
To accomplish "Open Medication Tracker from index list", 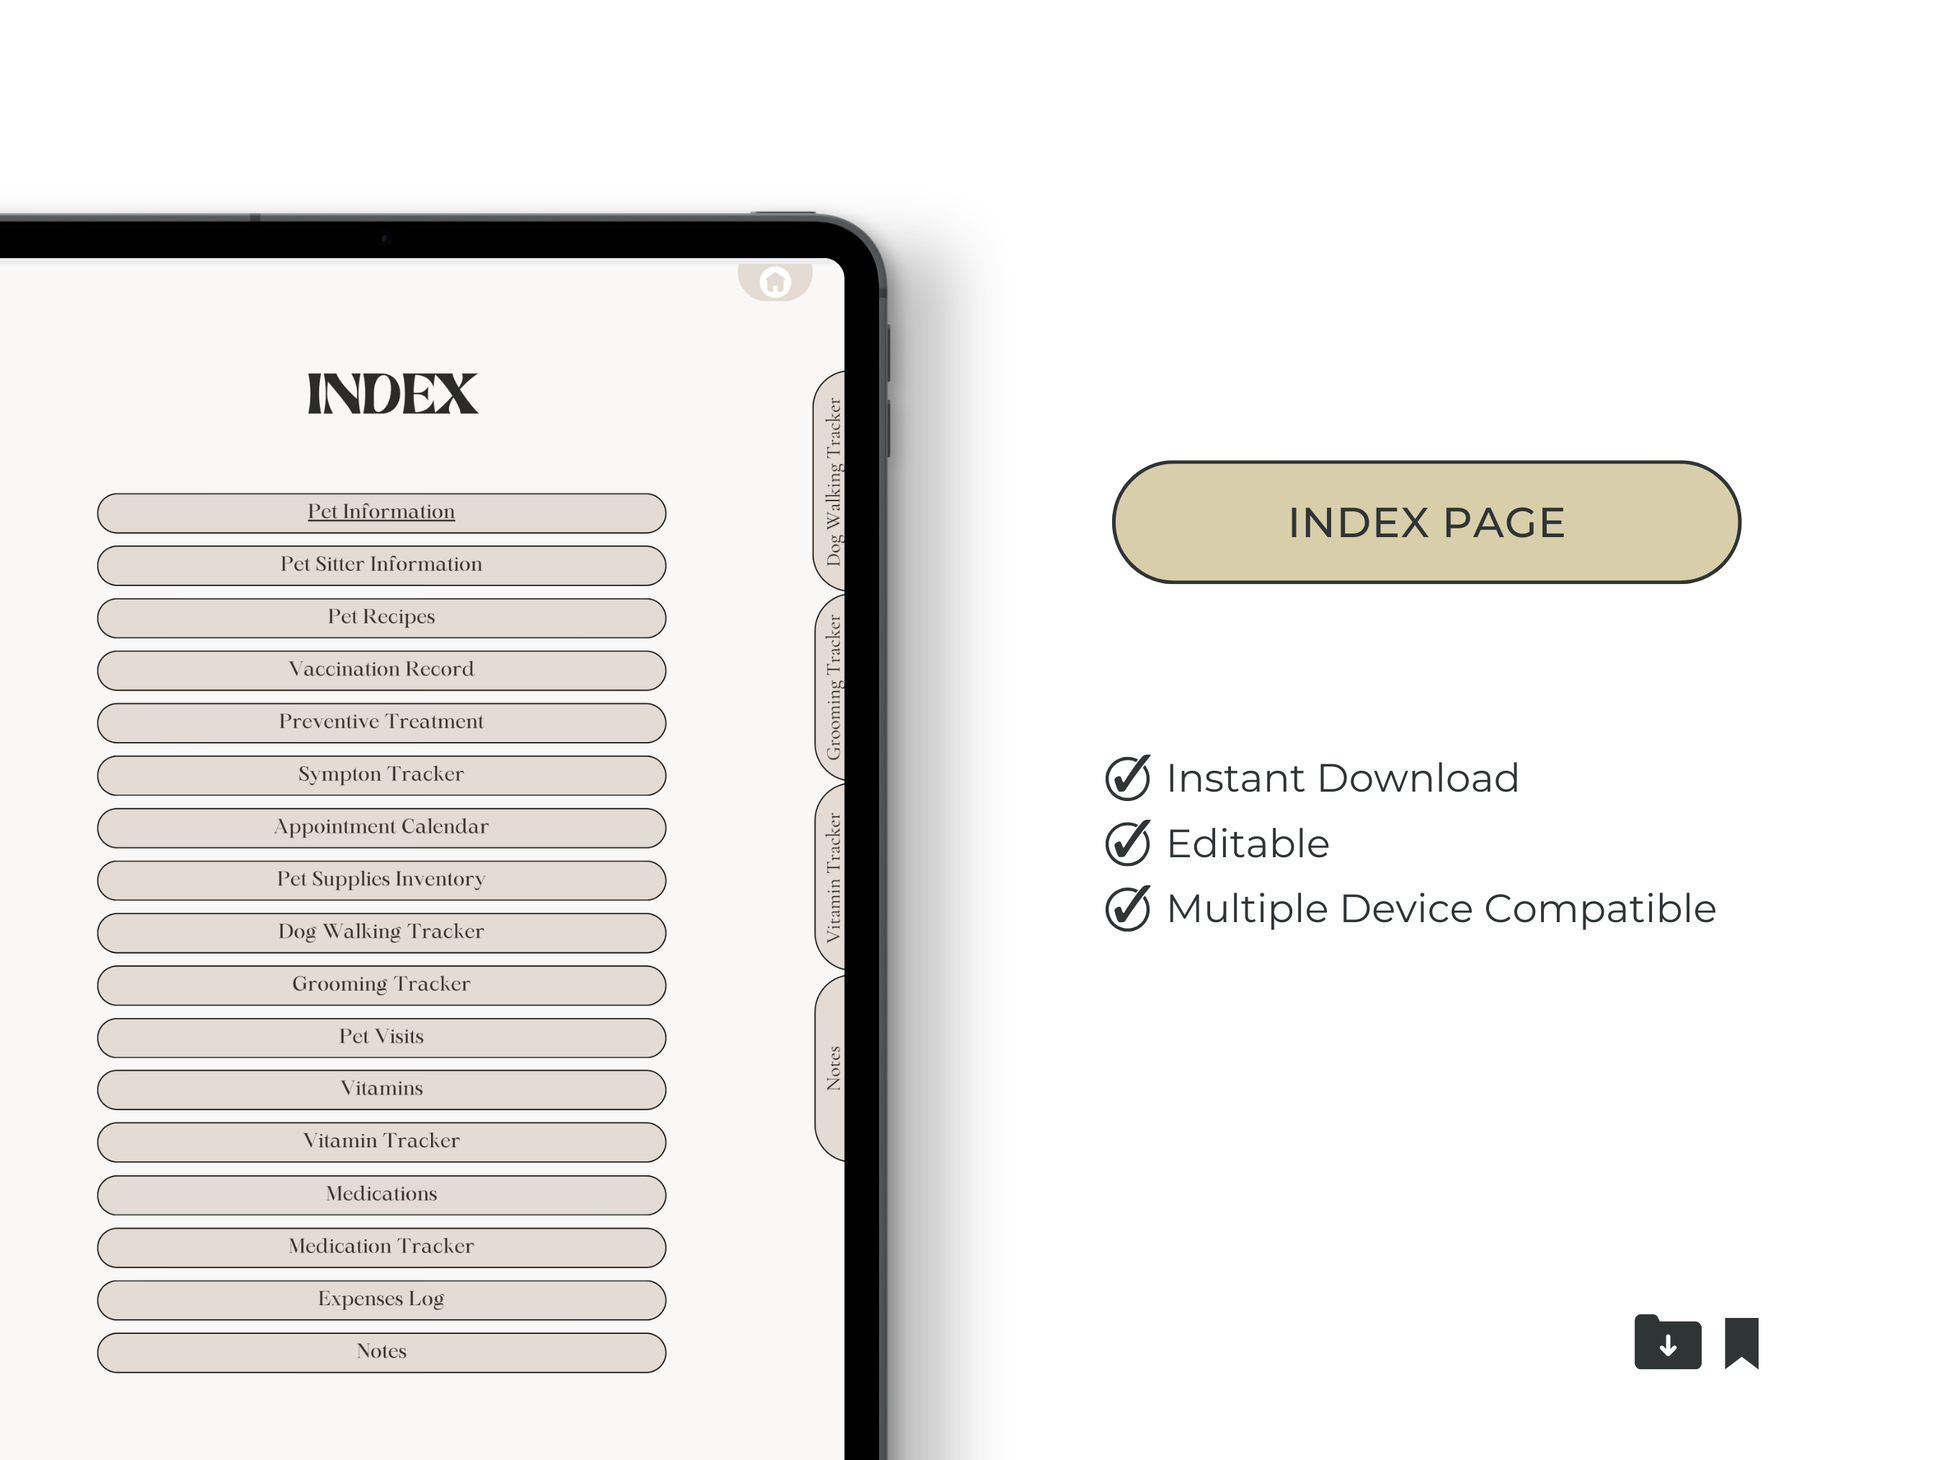I will (381, 1247).
